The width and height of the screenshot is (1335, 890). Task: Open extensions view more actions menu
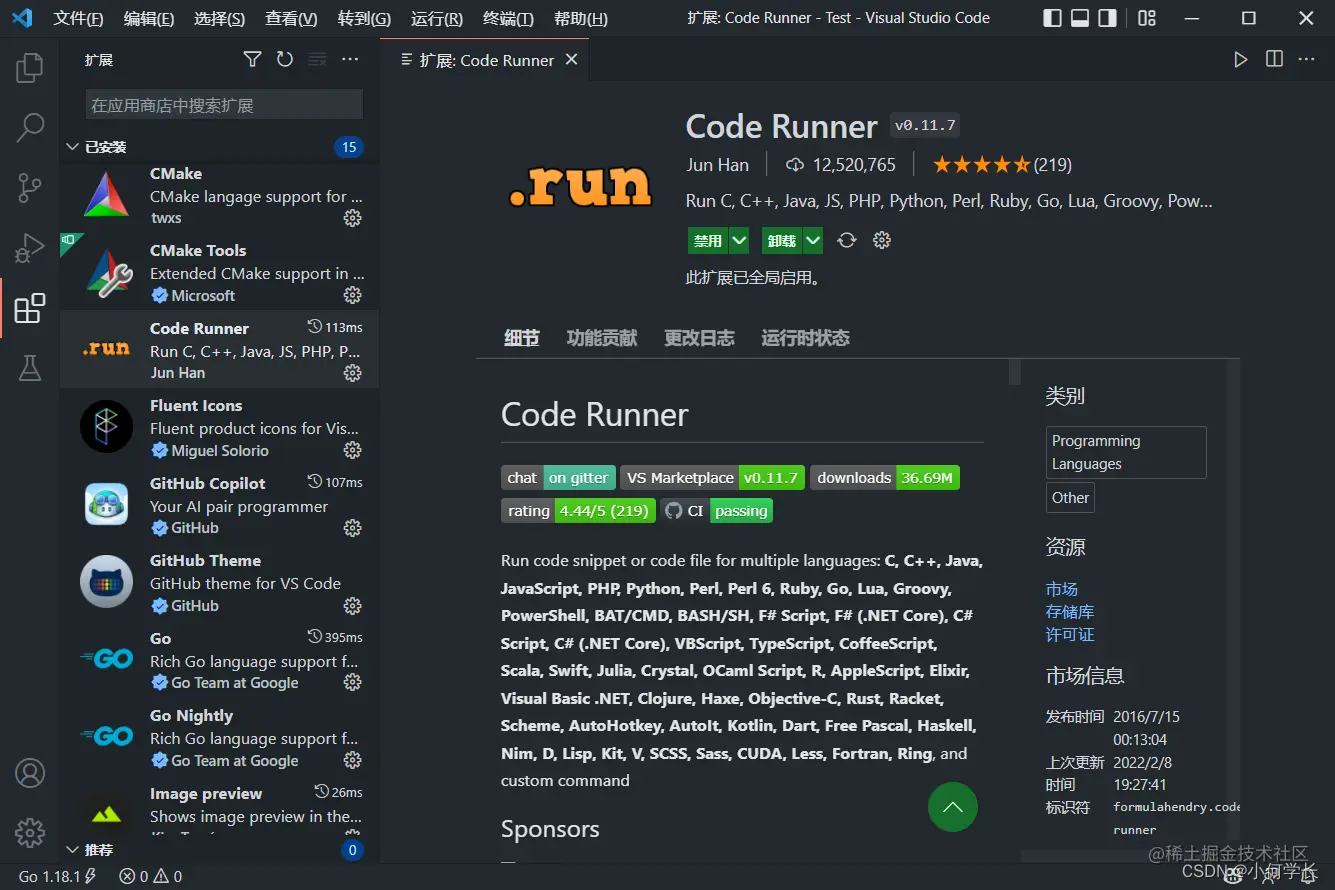click(x=350, y=60)
